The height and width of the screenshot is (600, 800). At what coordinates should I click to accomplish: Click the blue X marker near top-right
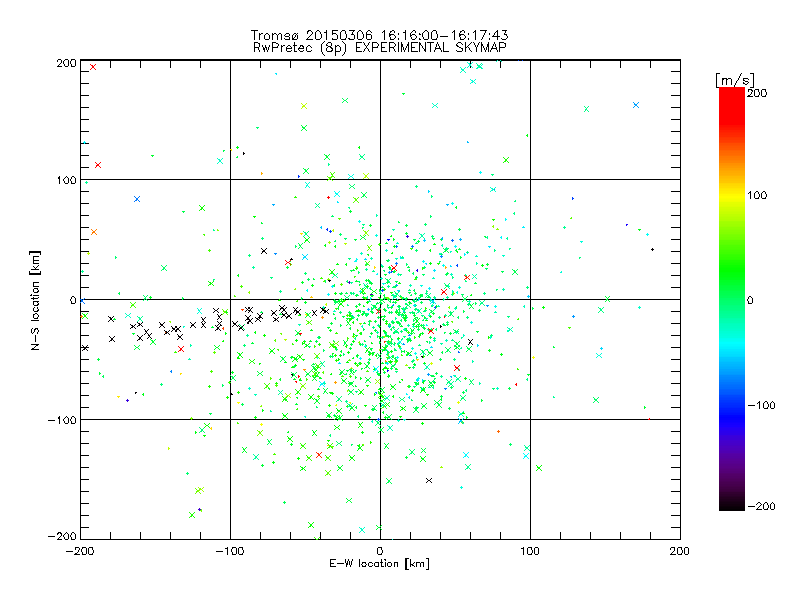pyautogui.click(x=636, y=105)
